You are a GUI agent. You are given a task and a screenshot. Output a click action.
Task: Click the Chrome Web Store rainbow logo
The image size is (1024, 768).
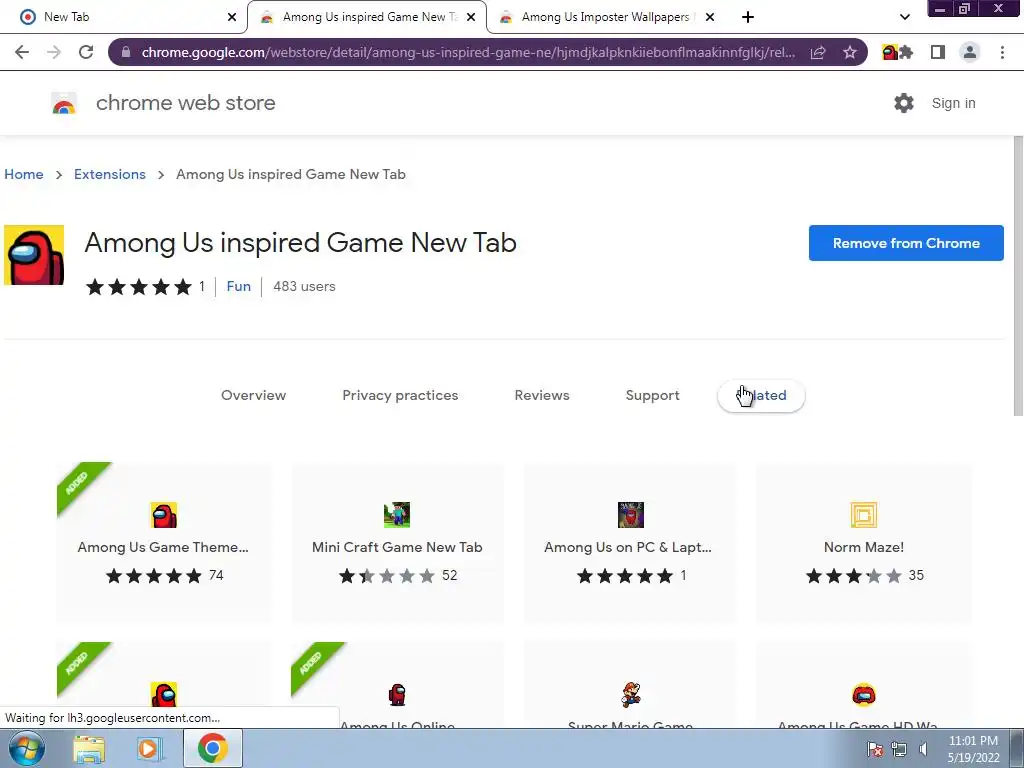tap(64, 103)
